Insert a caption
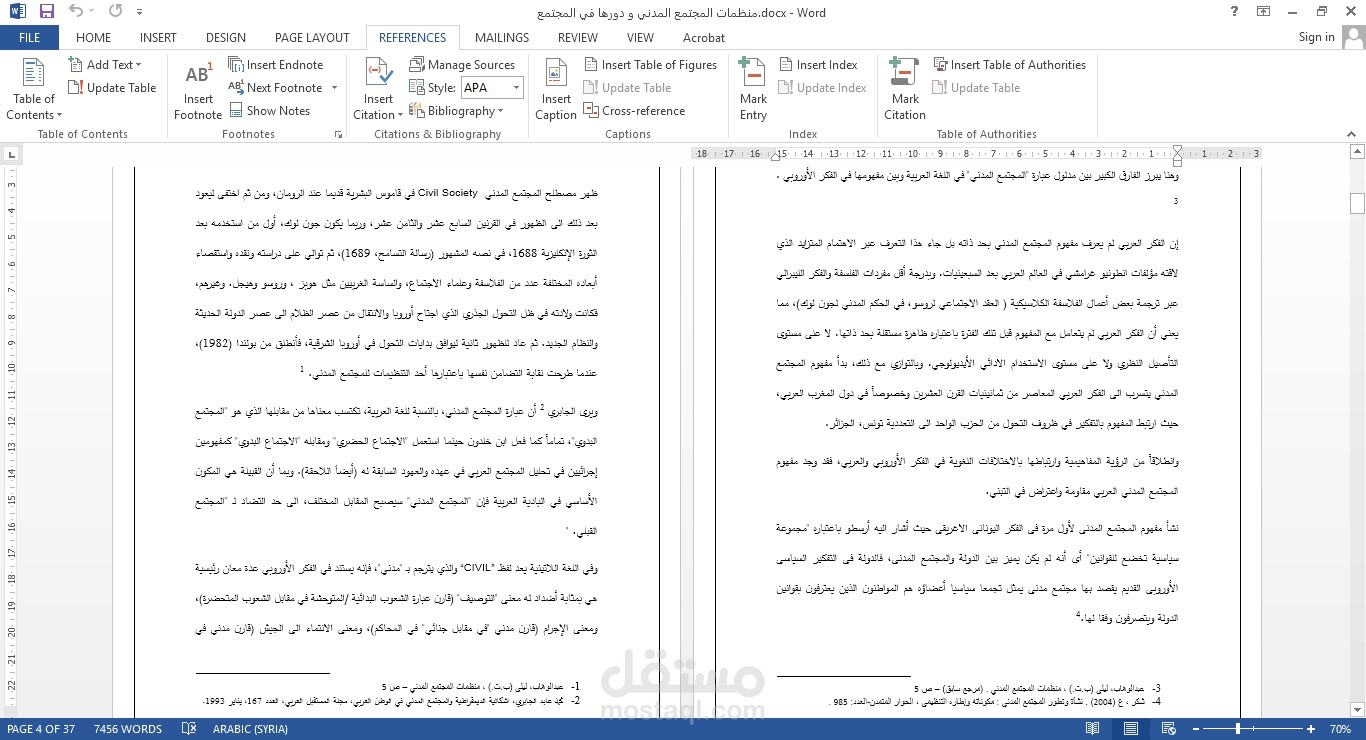The width and height of the screenshot is (1366, 740). [555, 90]
